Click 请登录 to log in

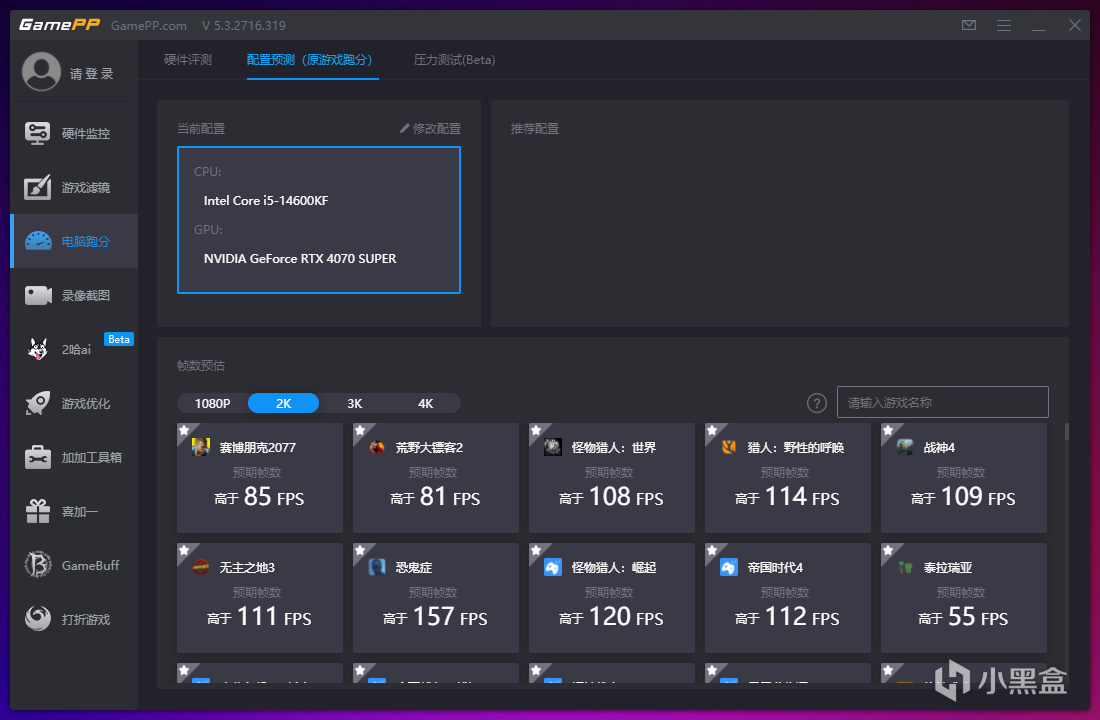tap(91, 74)
